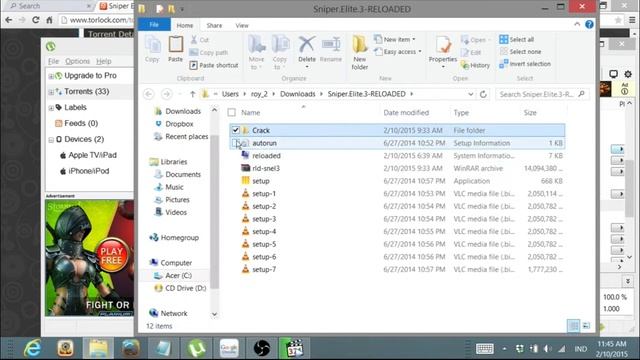640x360 pixels.
Task: Open Internet Explorer from the taskbar
Action: (x=33, y=348)
